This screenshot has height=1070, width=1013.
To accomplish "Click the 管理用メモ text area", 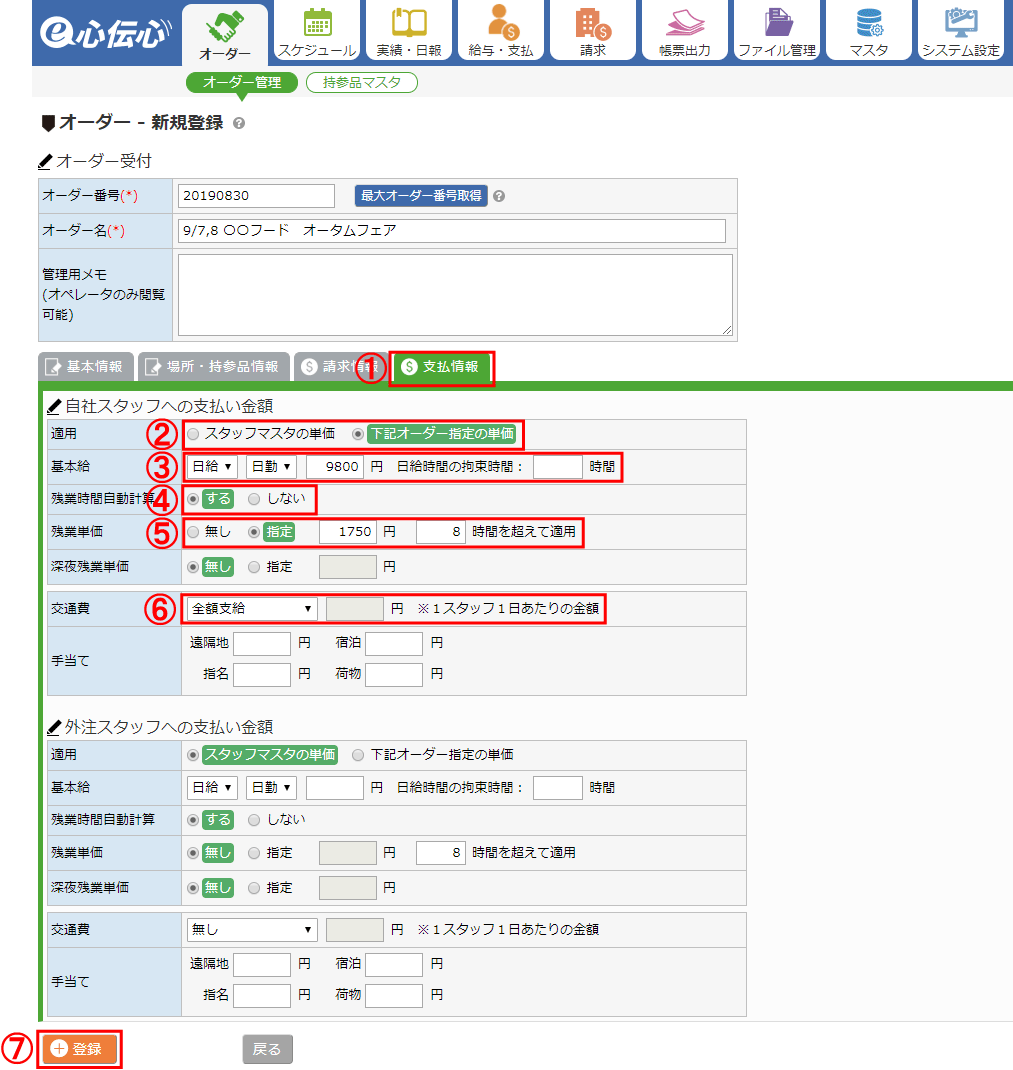I will (455, 295).
